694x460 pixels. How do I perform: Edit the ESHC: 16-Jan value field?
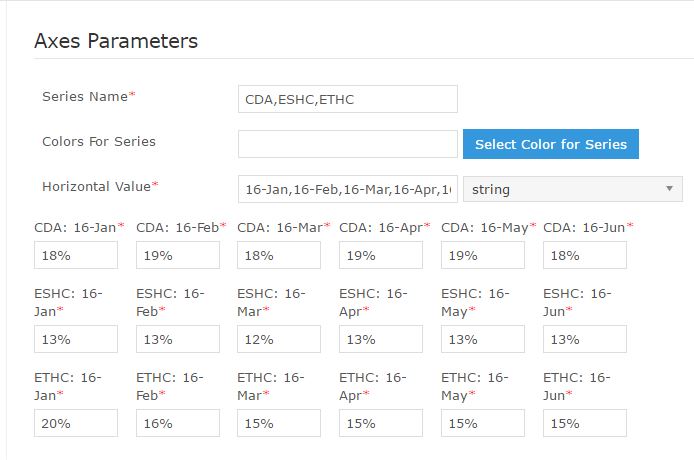point(76,339)
